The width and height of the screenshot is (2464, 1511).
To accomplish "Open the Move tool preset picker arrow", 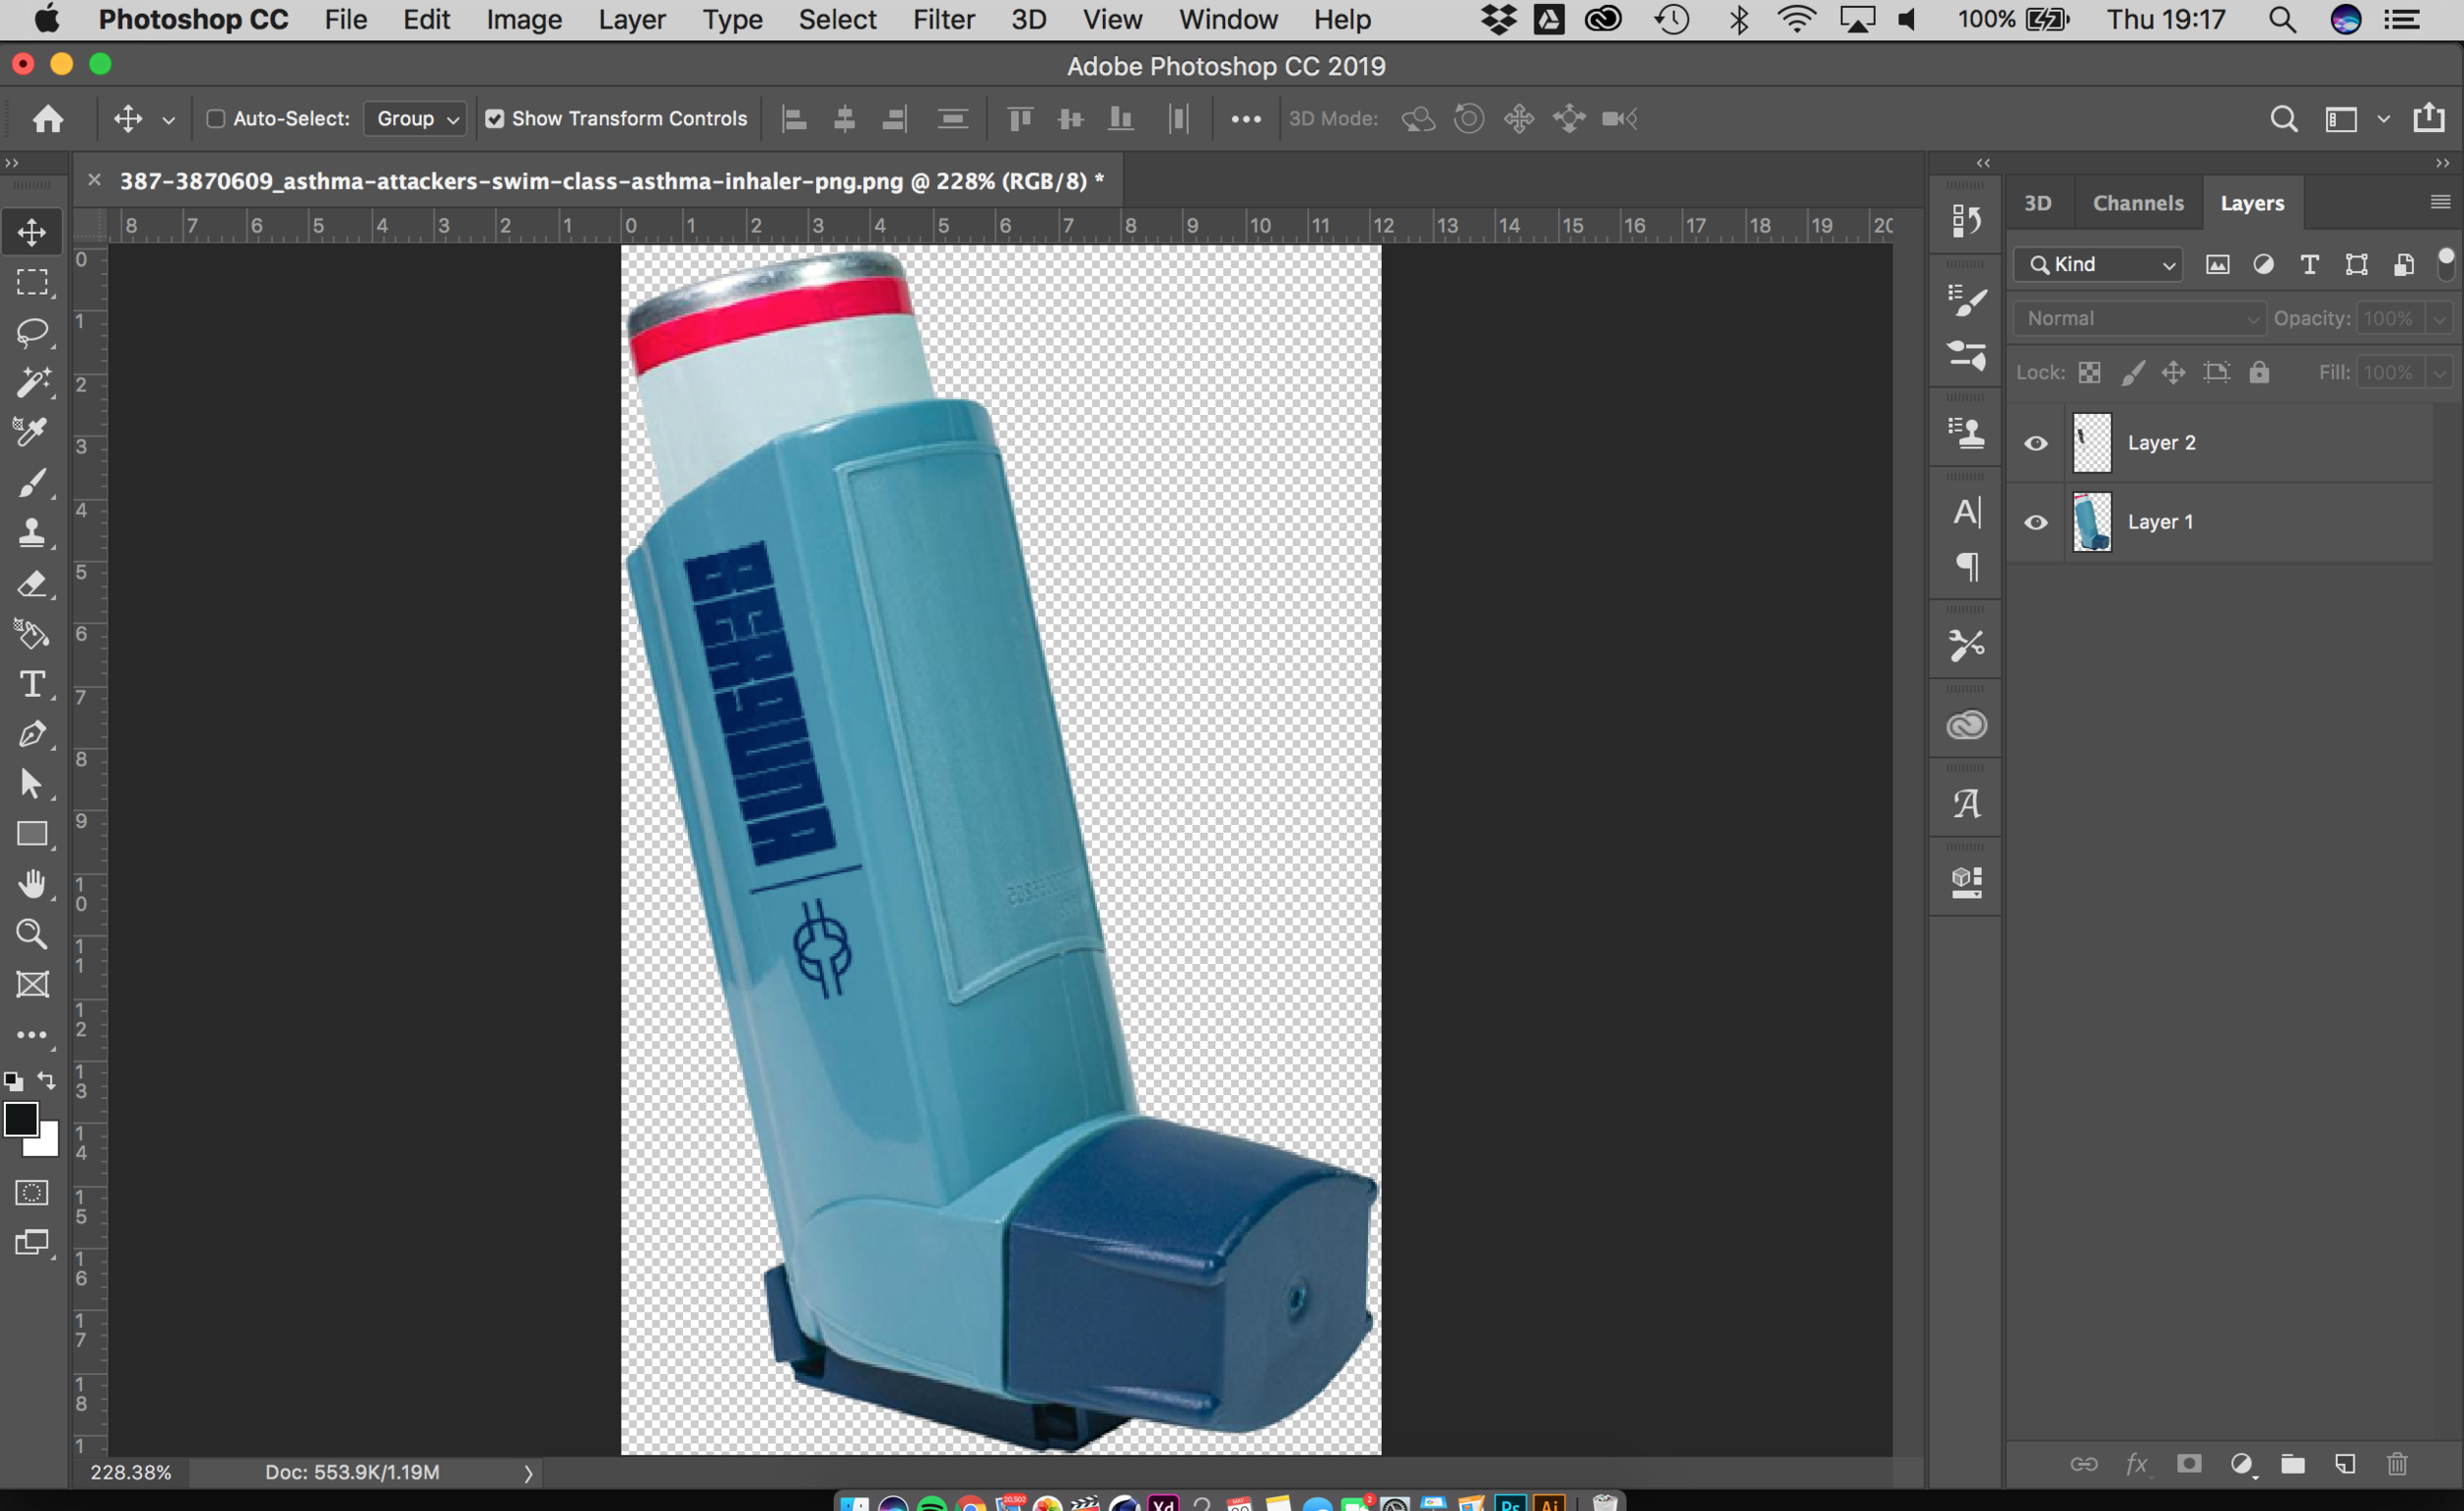I will click(x=169, y=120).
